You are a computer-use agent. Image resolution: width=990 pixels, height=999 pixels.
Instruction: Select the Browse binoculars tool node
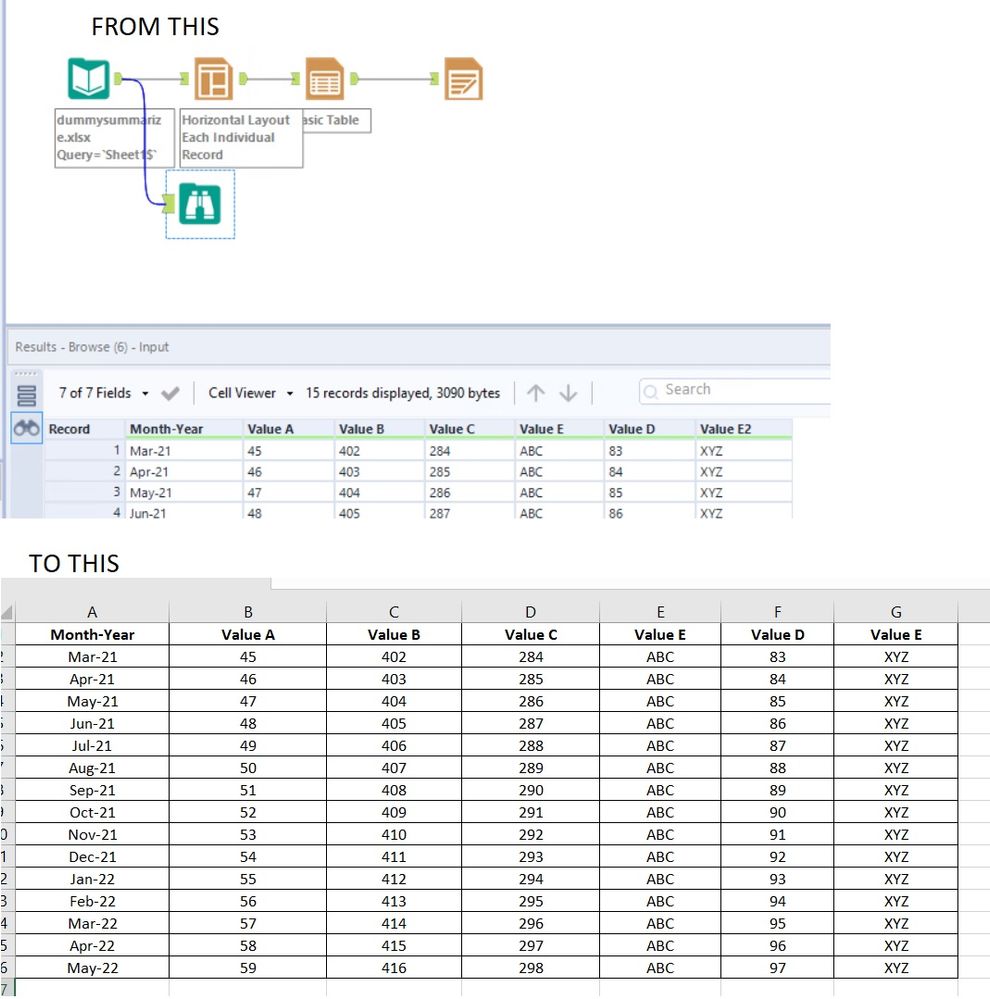pos(198,204)
